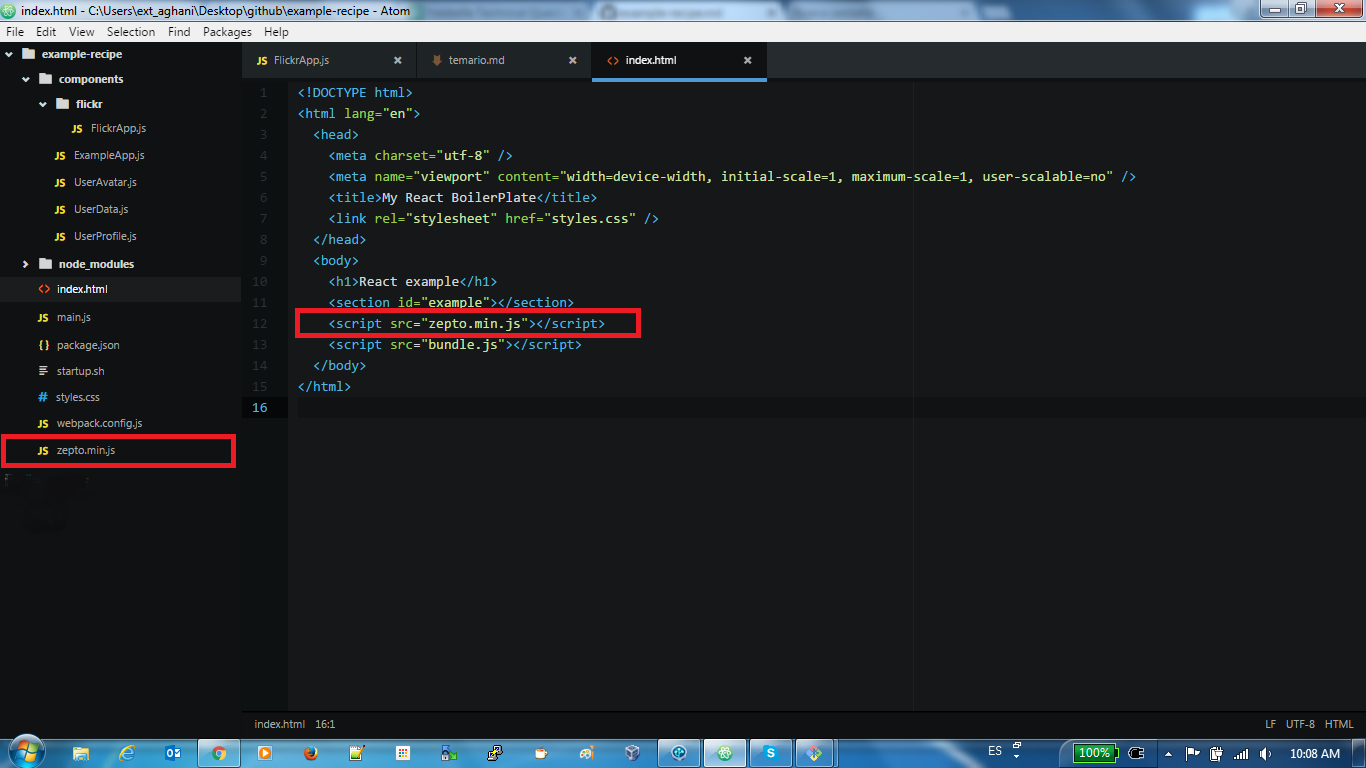Open Firefox from the taskbar

(310, 753)
